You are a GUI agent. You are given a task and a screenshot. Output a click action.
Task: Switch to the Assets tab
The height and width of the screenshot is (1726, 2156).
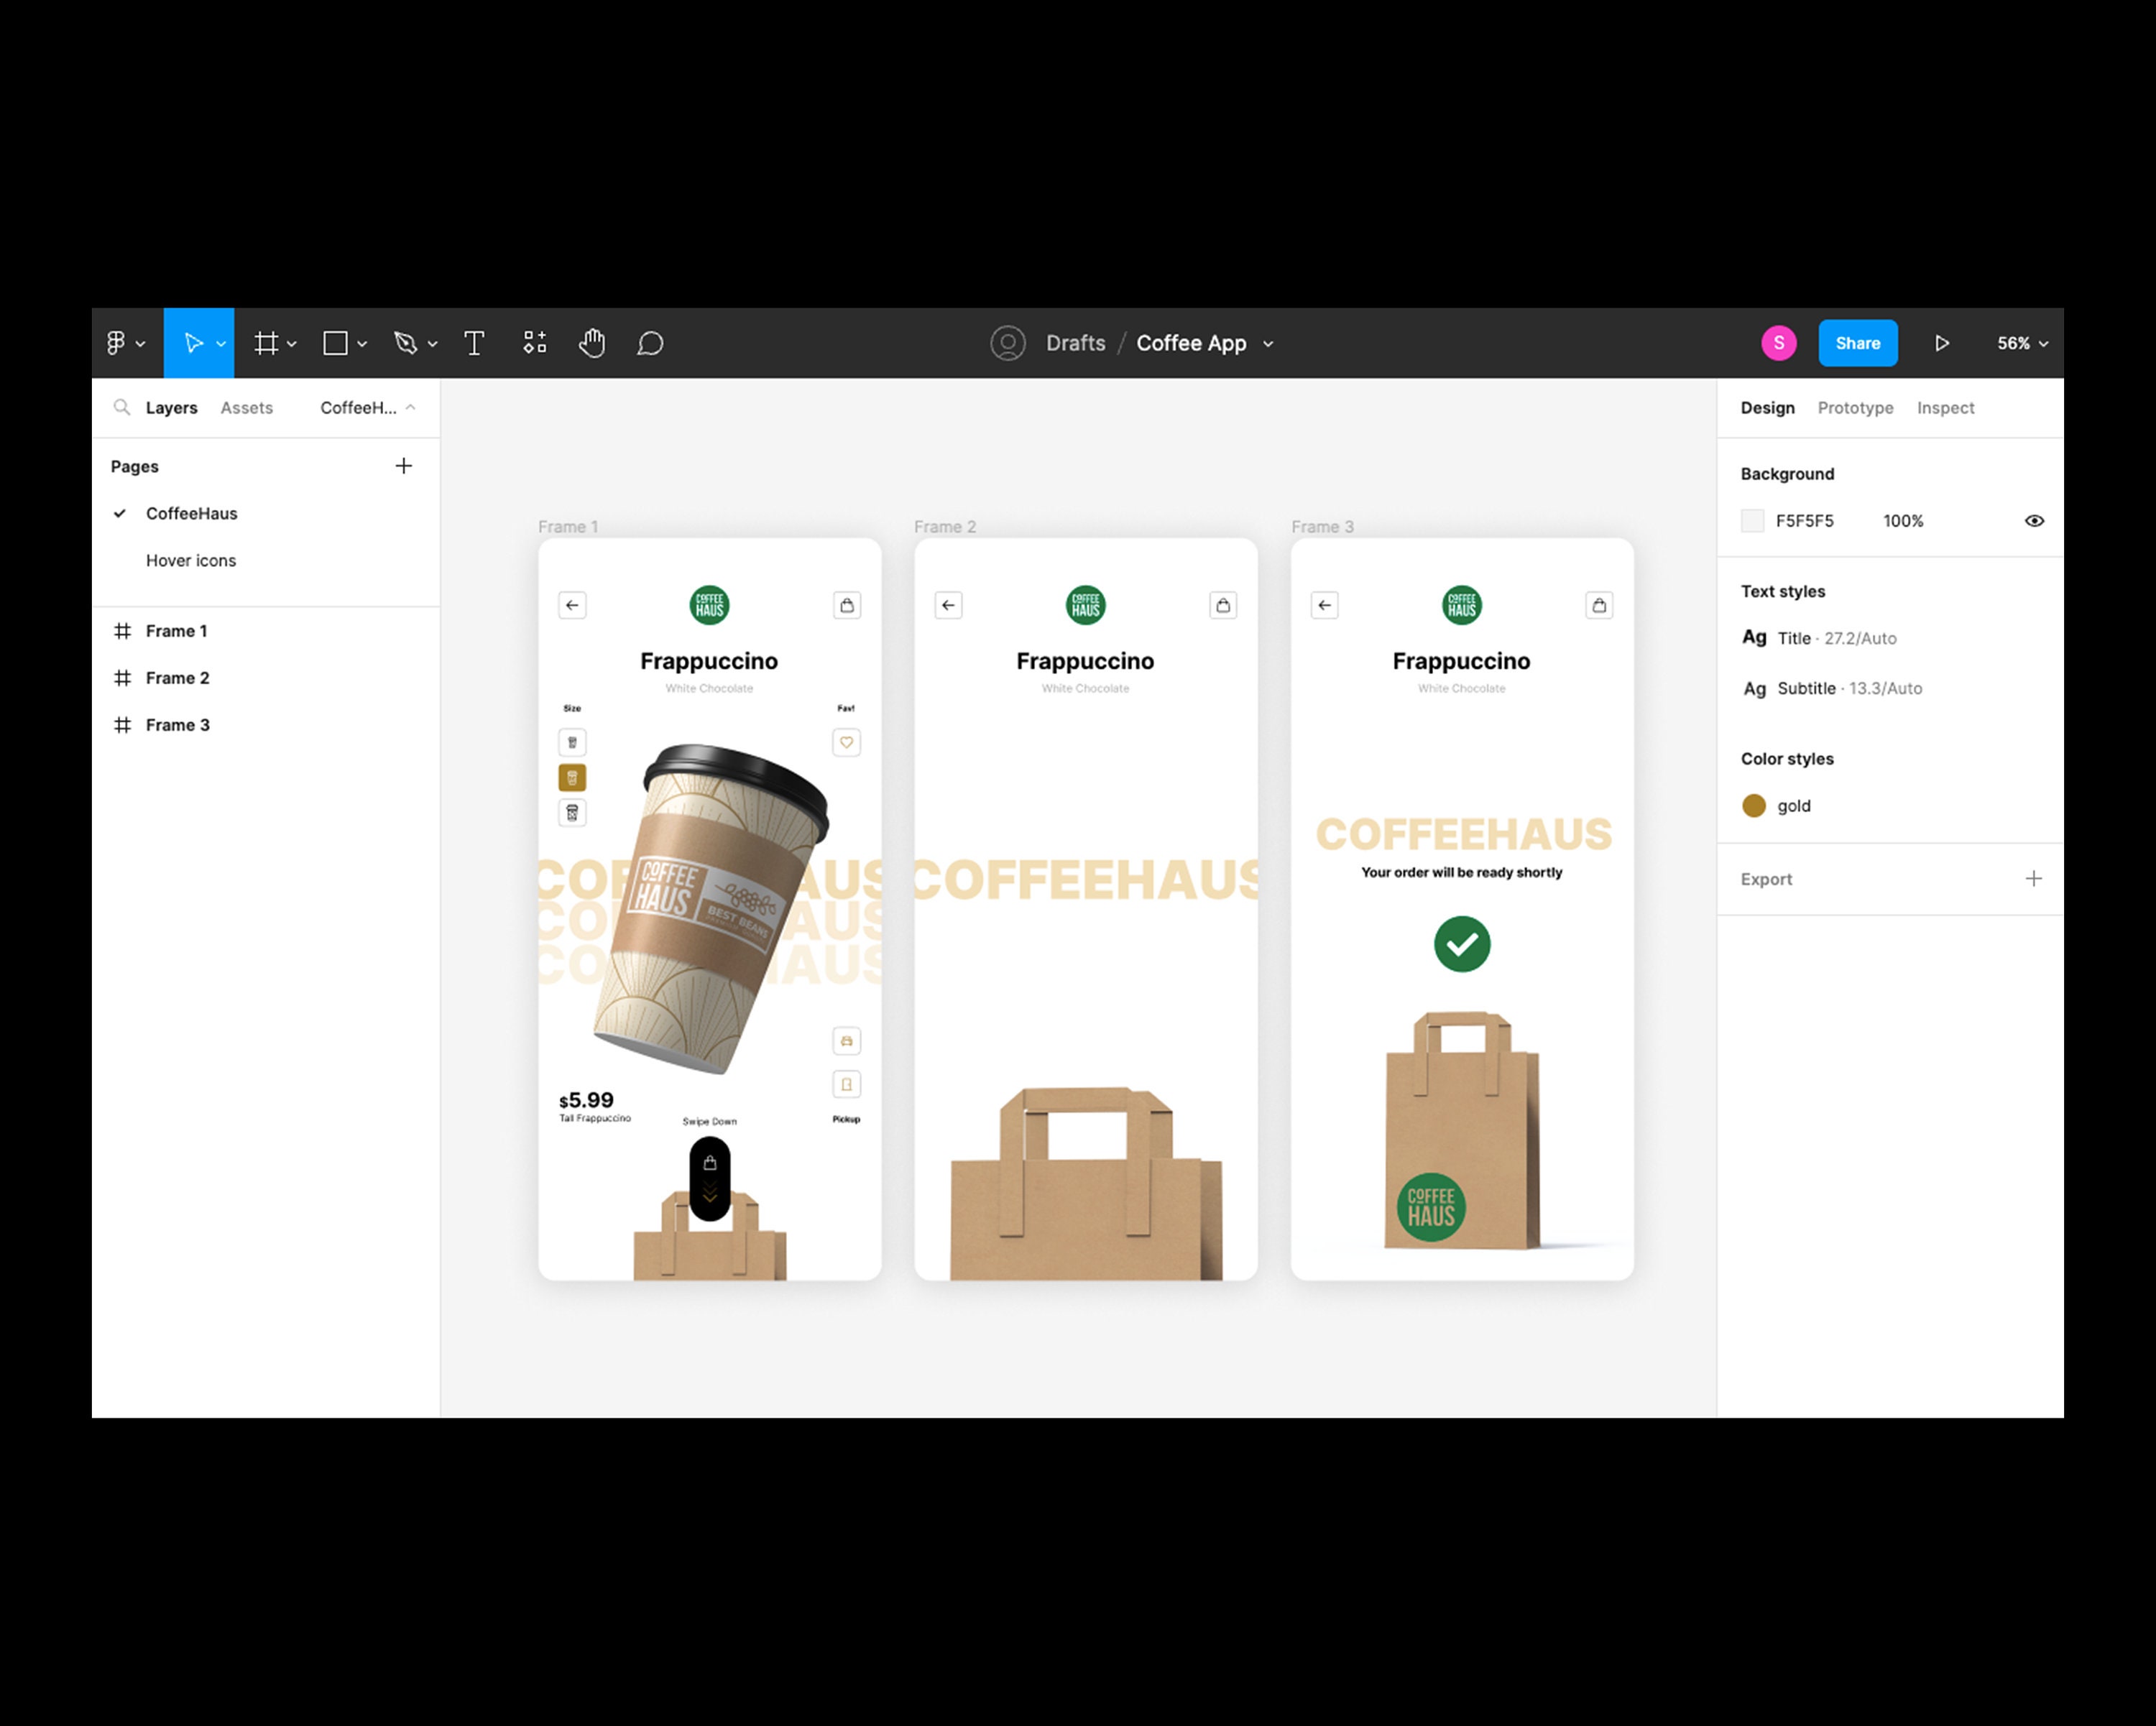pos(246,407)
